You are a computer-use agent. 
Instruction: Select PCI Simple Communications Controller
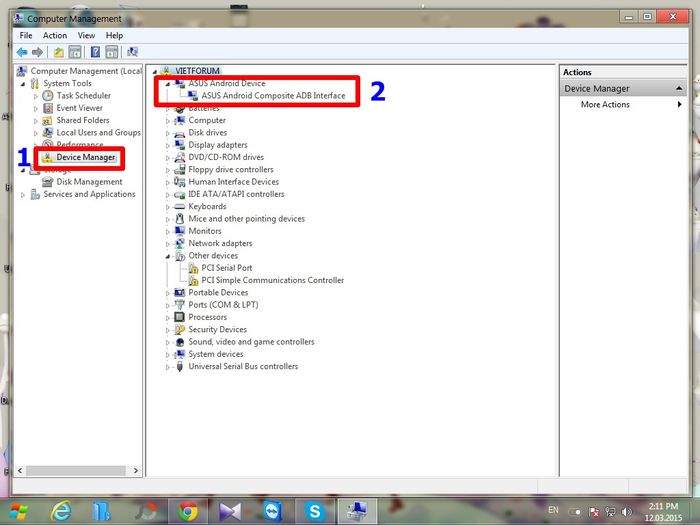272,280
